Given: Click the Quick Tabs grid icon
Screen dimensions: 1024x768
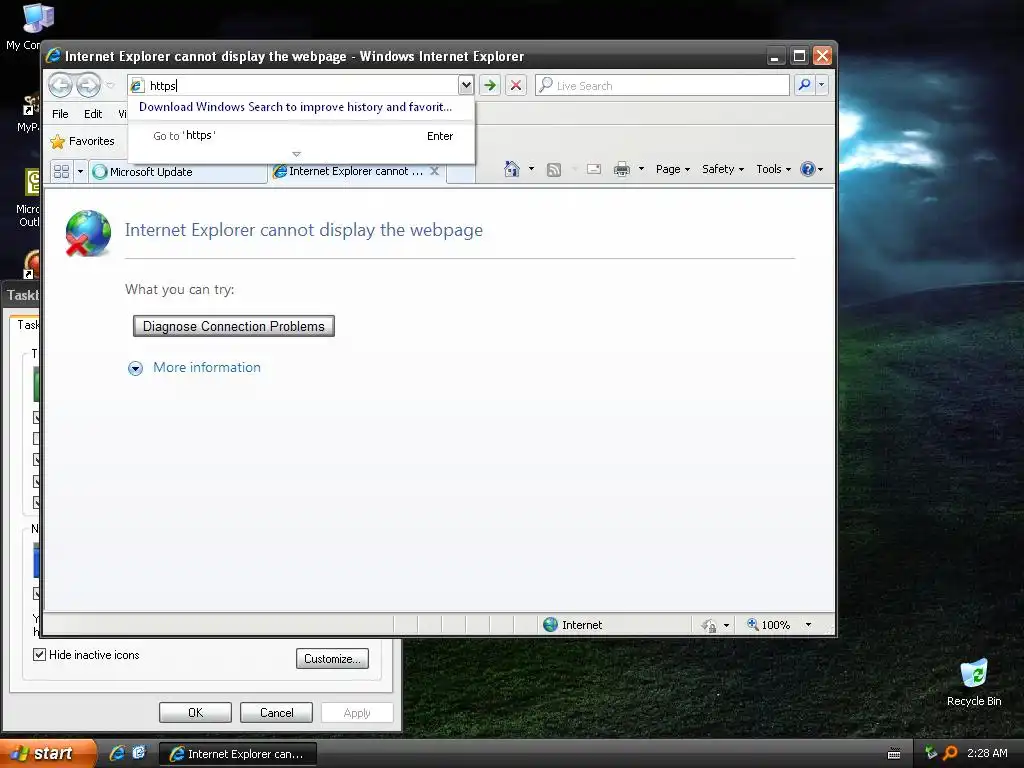Looking at the screenshot, I should [61, 172].
